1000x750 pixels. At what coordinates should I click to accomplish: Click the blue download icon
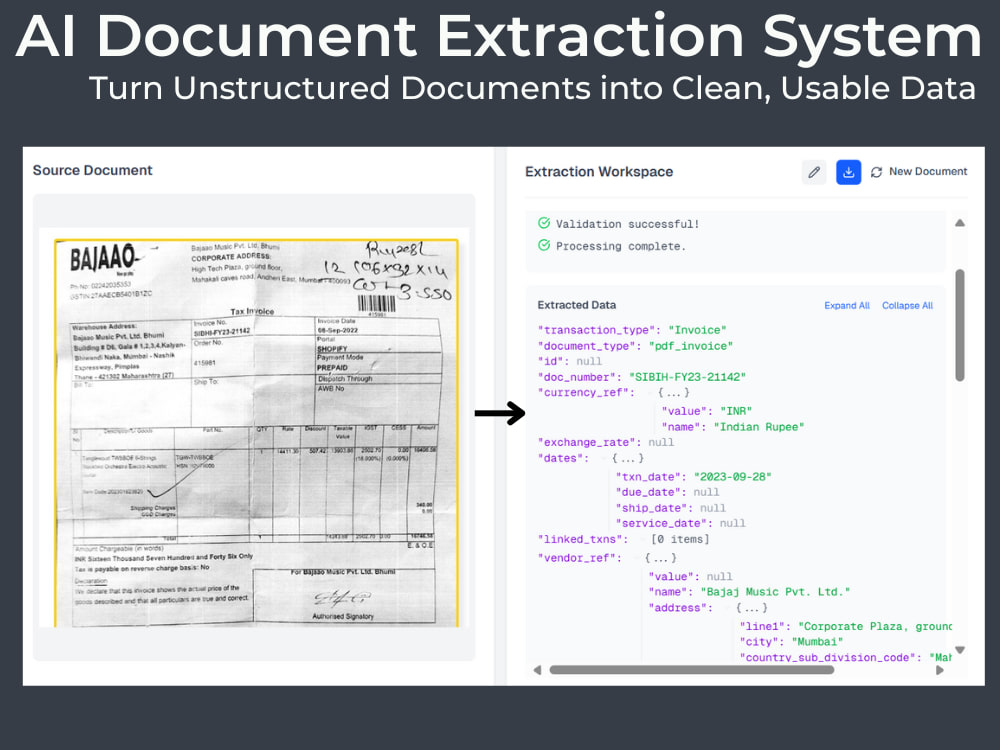point(848,172)
